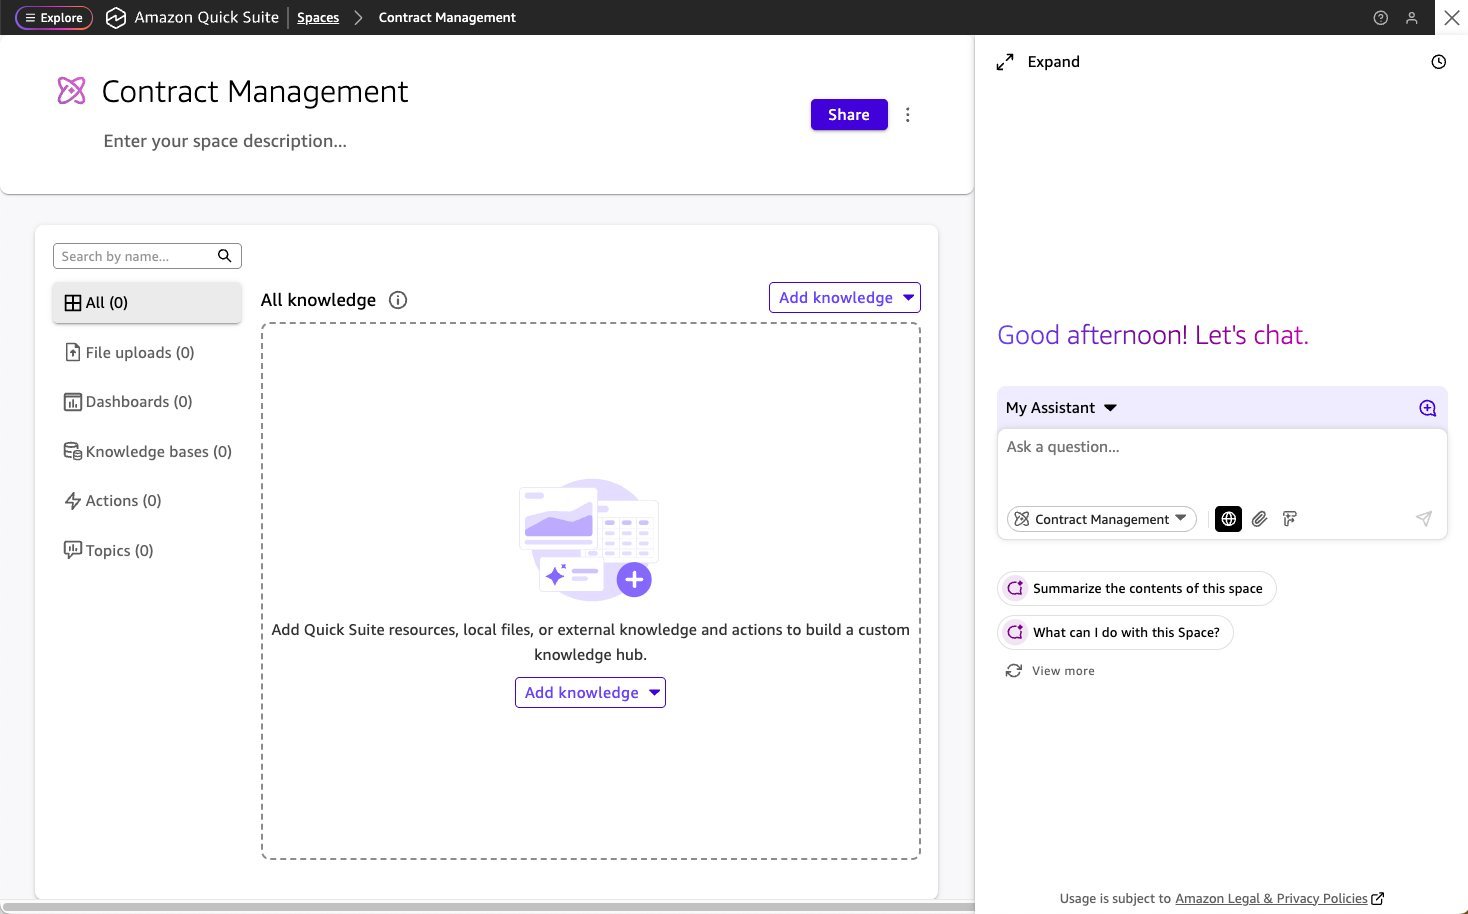Open the three-dot menu beside Share

(908, 114)
